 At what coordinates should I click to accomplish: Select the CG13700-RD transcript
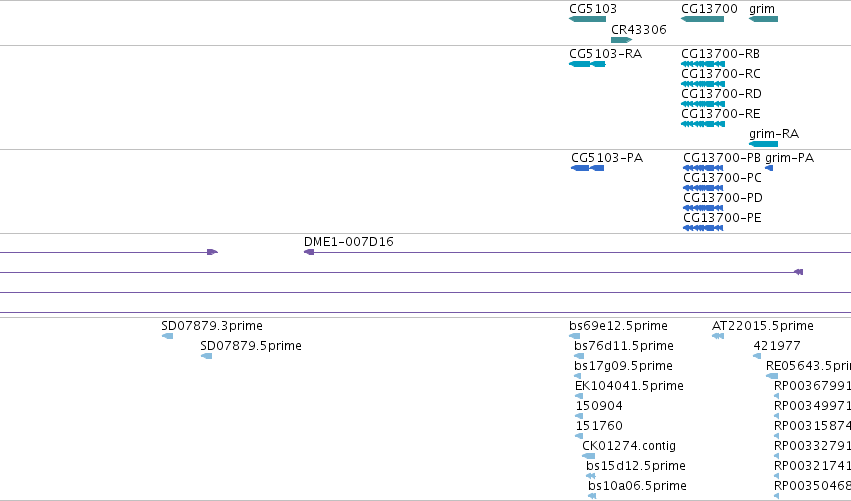tap(721, 94)
